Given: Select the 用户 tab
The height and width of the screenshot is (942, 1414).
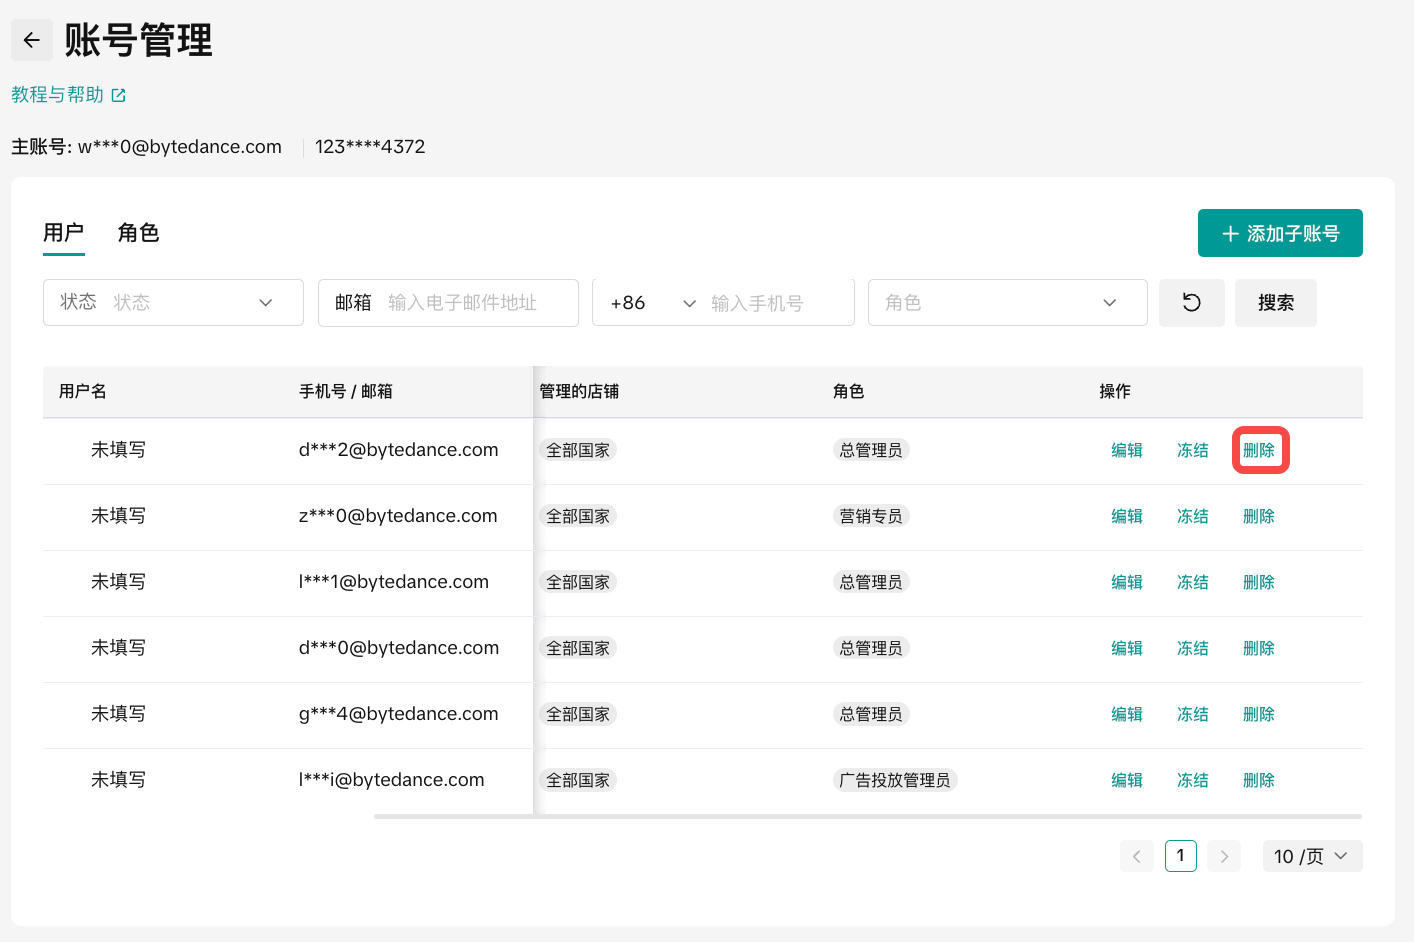Looking at the screenshot, I should pos(63,233).
